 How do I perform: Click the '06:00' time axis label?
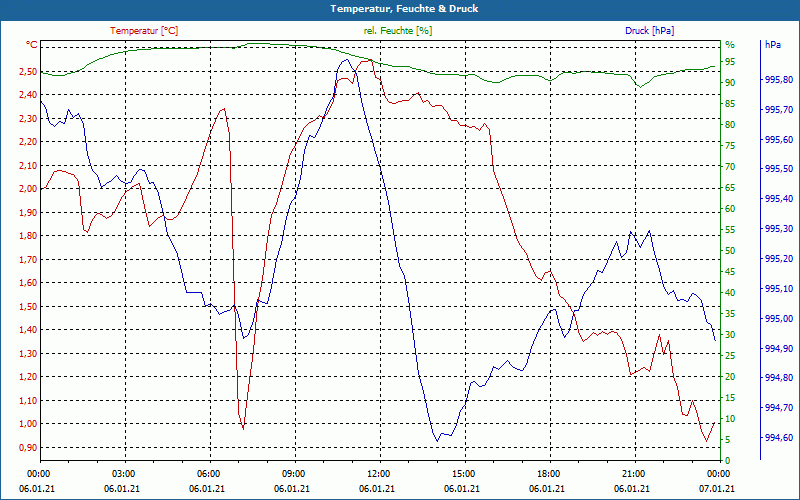pyautogui.click(x=208, y=474)
